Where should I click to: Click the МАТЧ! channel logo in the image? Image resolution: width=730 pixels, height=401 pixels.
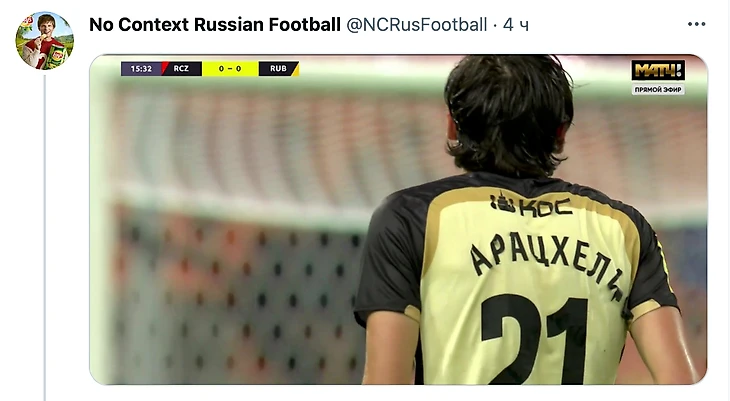(x=657, y=70)
